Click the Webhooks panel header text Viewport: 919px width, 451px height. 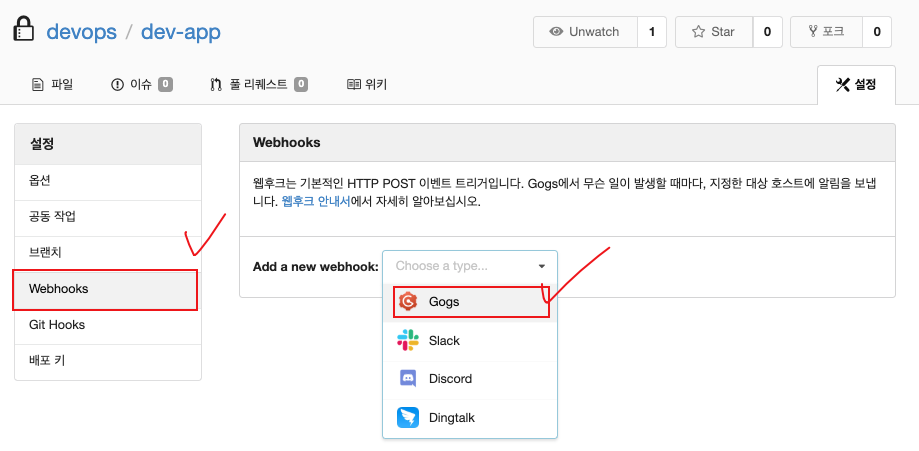[287, 143]
